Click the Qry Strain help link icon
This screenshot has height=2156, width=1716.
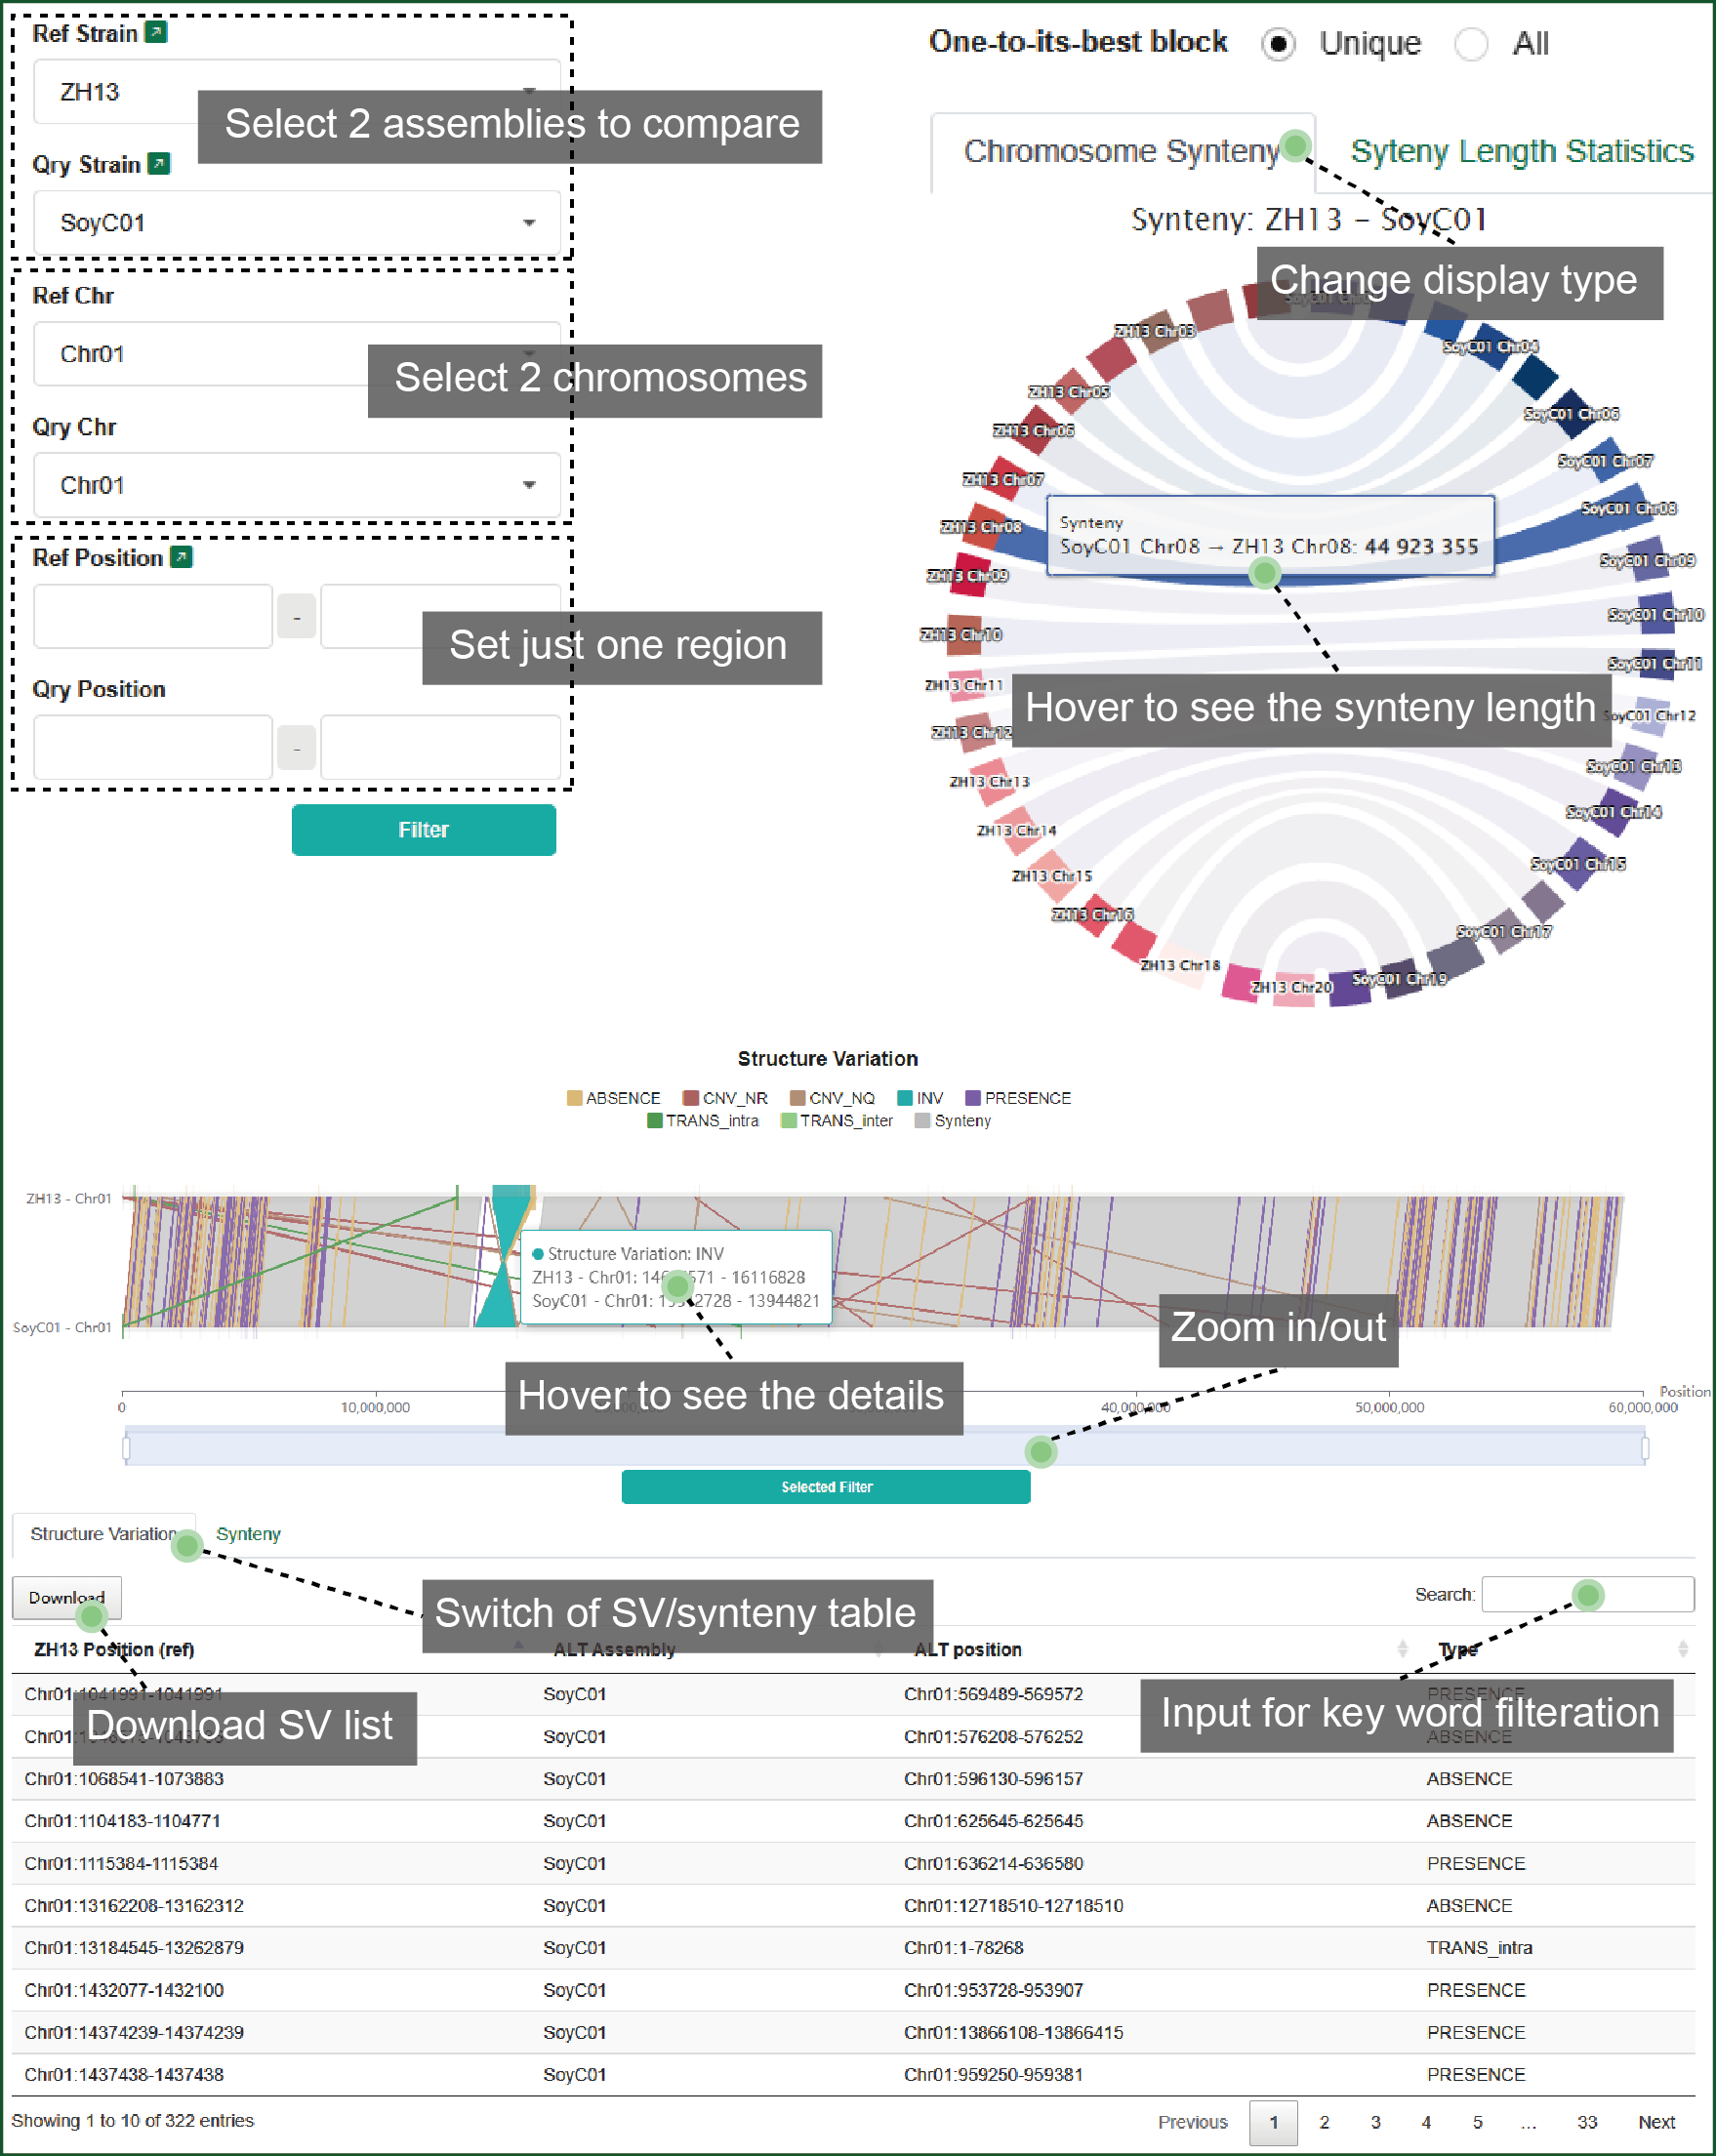tap(158, 163)
